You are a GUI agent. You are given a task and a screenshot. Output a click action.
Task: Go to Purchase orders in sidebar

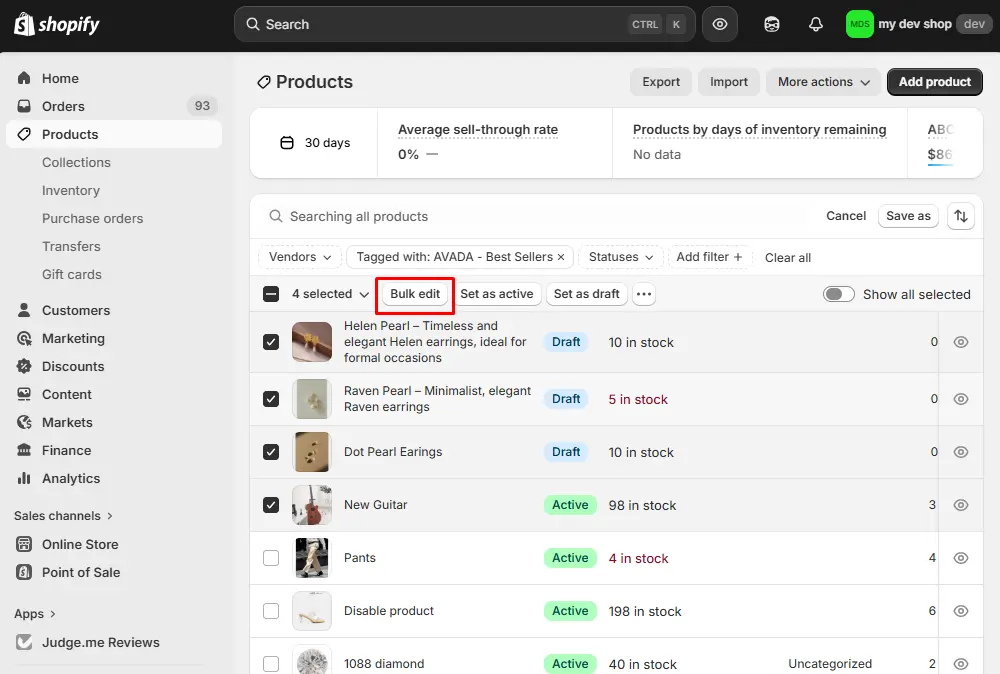[92, 218]
